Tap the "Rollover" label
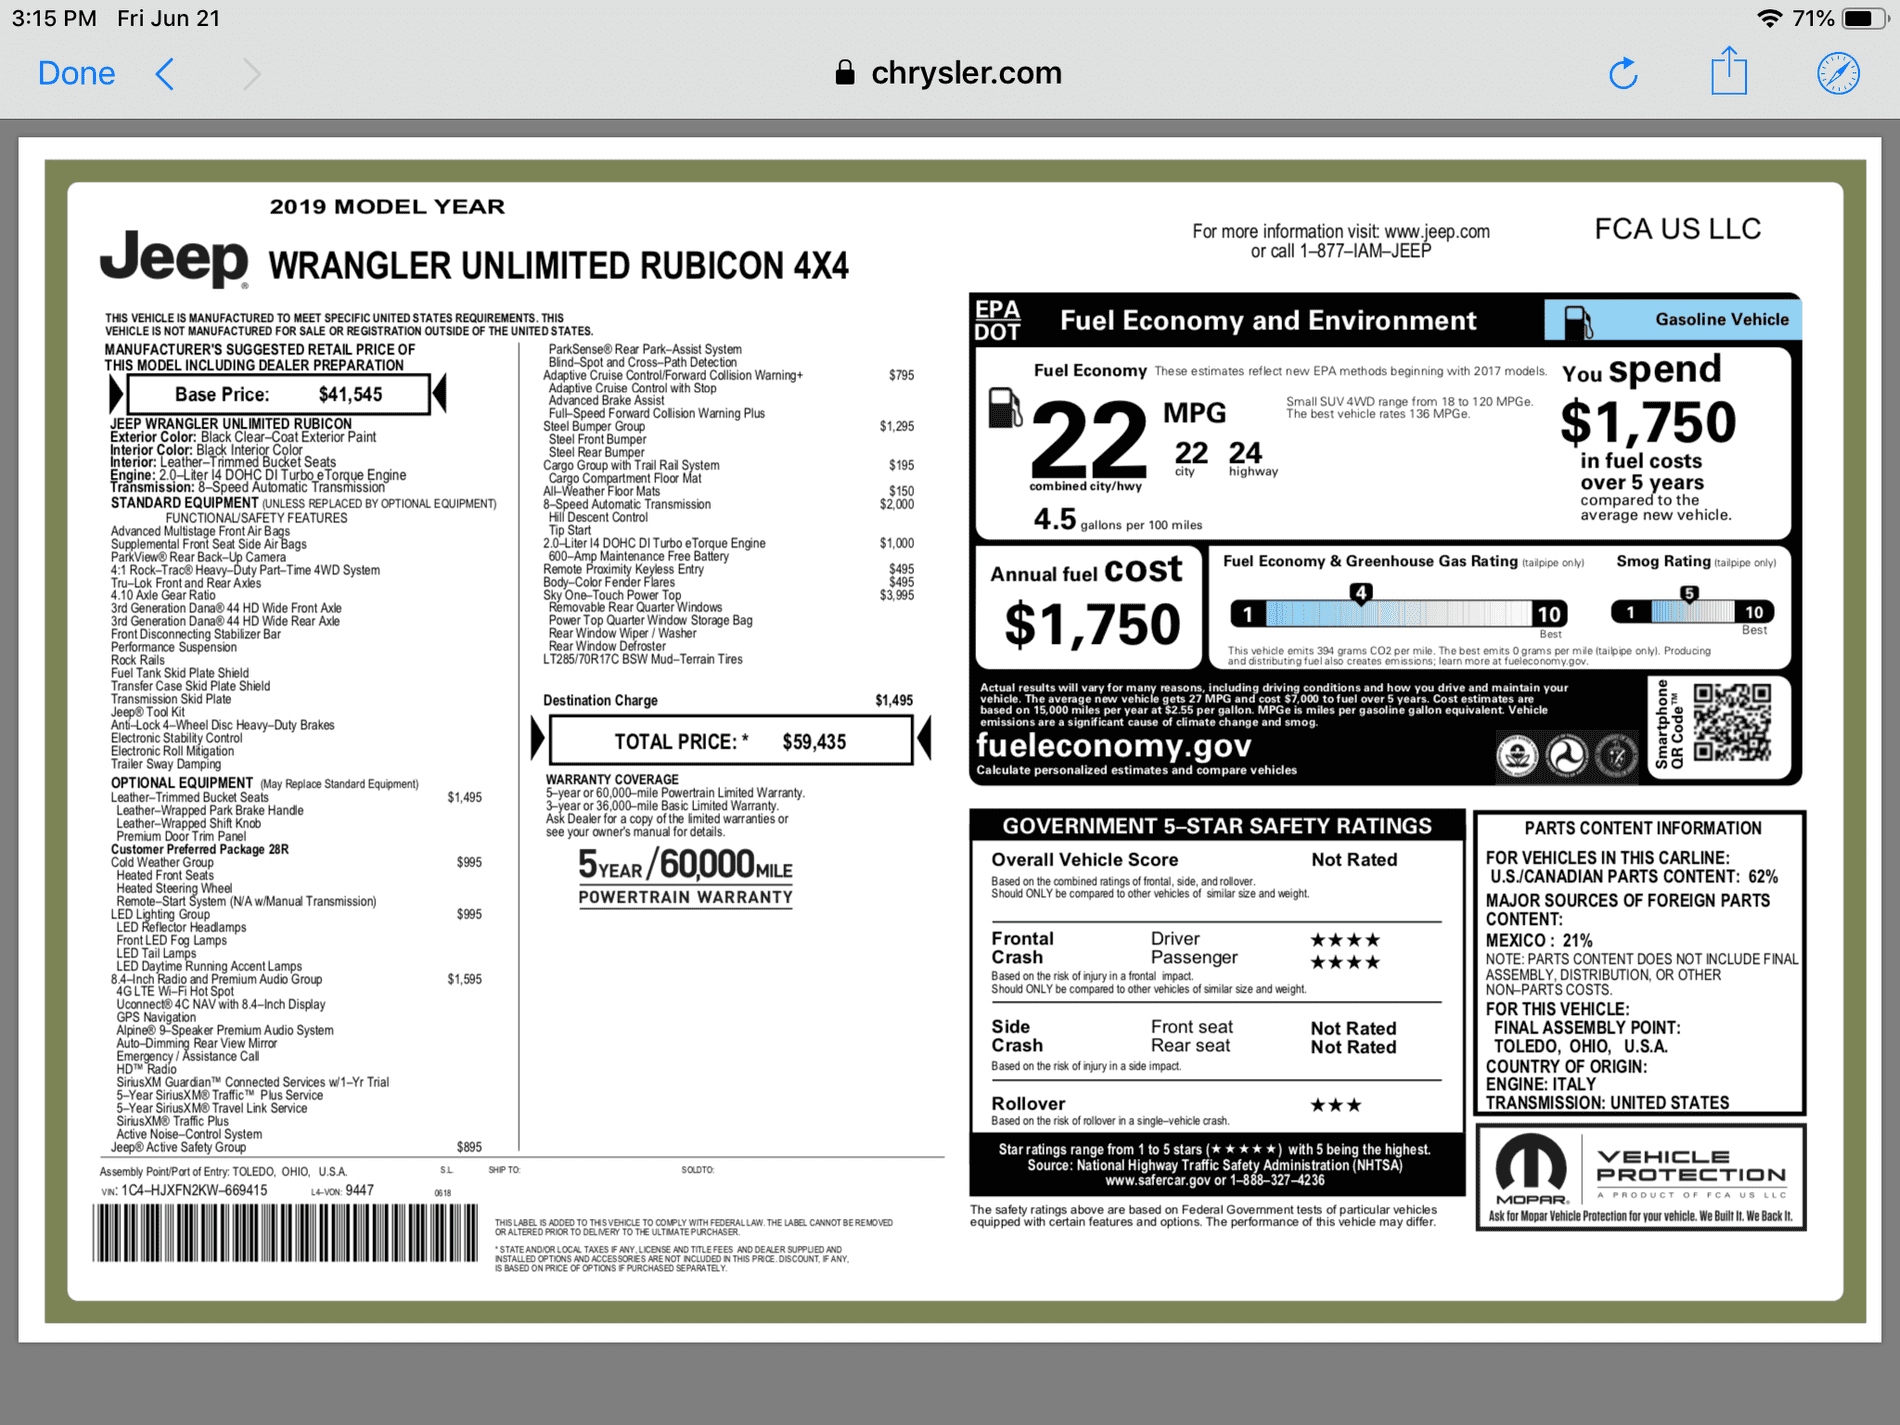Image resolution: width=1900 pixels, height=1425 pixels. coord(1027,1104)
